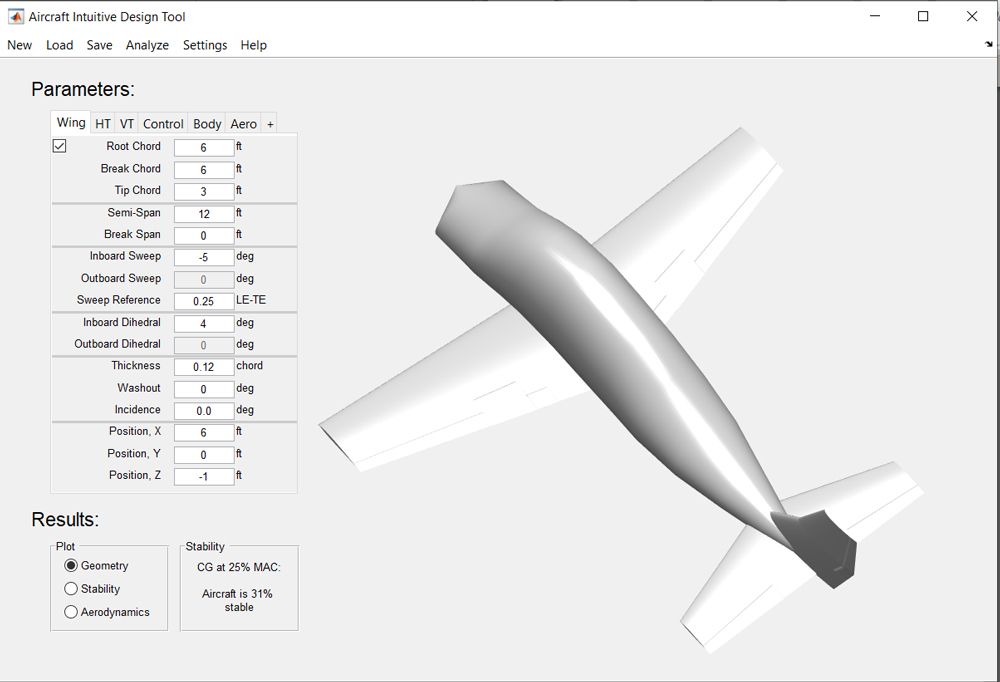Screen dimensions: 1000x682
Task: Click the MATLAB app icon in title bar
Action: [x=16, y=17]
